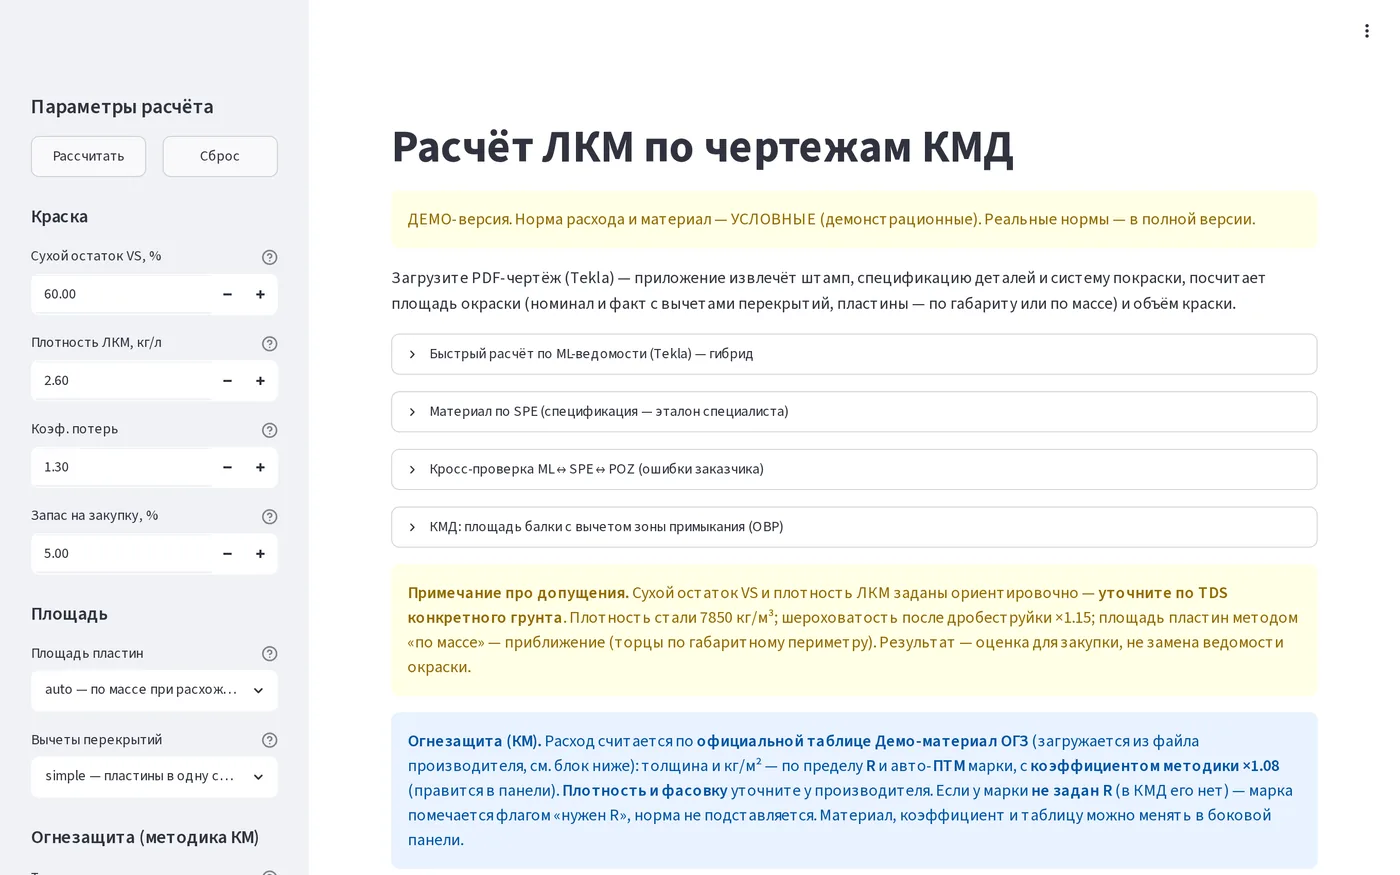This screenshot has width=1400, height=875.
Task: Click the ДЕМО-версия warning banner
Action: pyautogui.click(x=854, y=219)
